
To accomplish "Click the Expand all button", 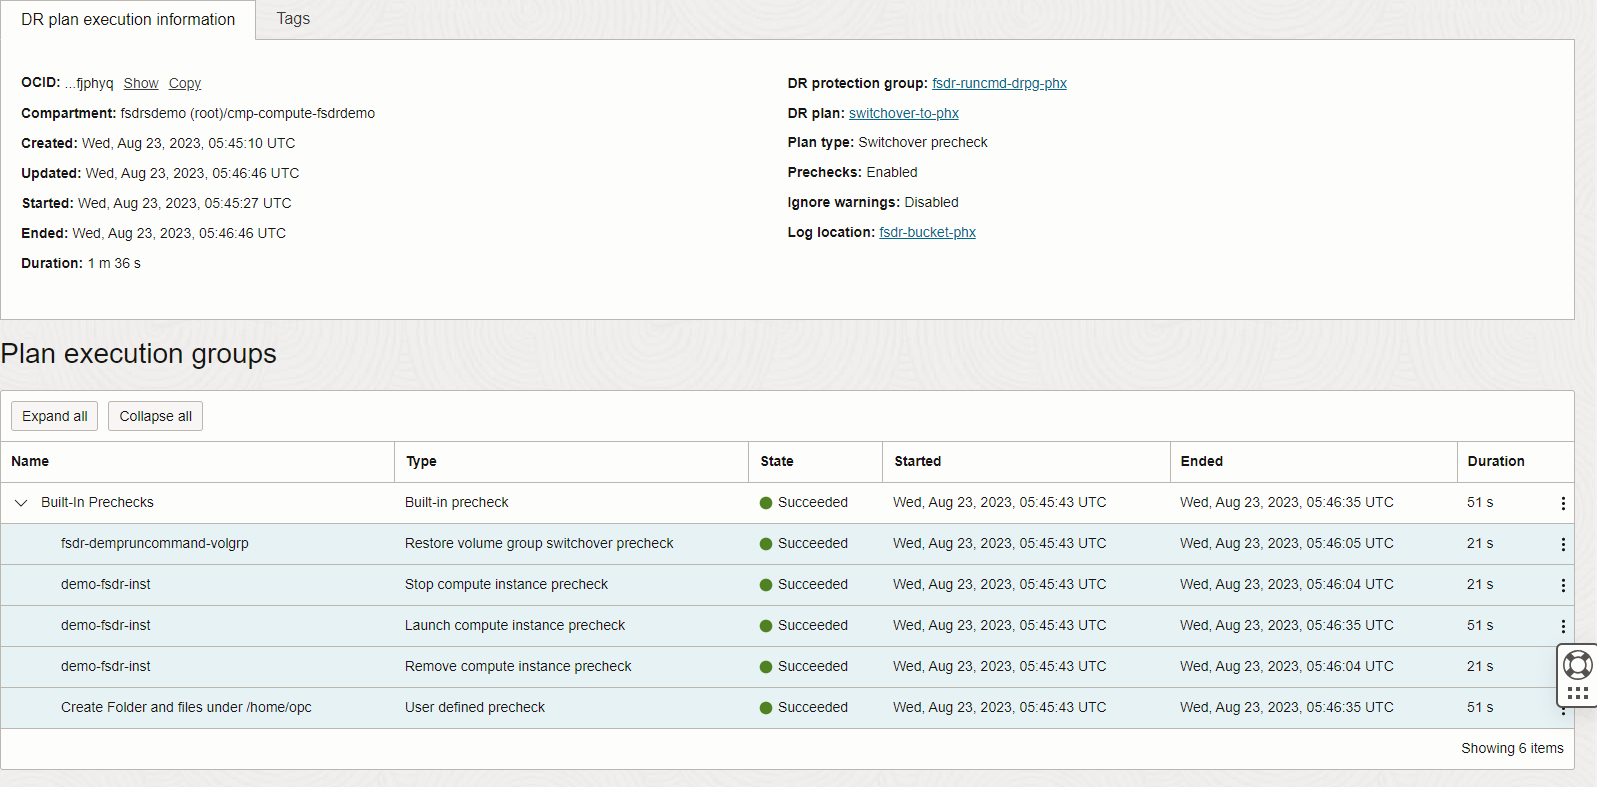I will coord(55,416).
